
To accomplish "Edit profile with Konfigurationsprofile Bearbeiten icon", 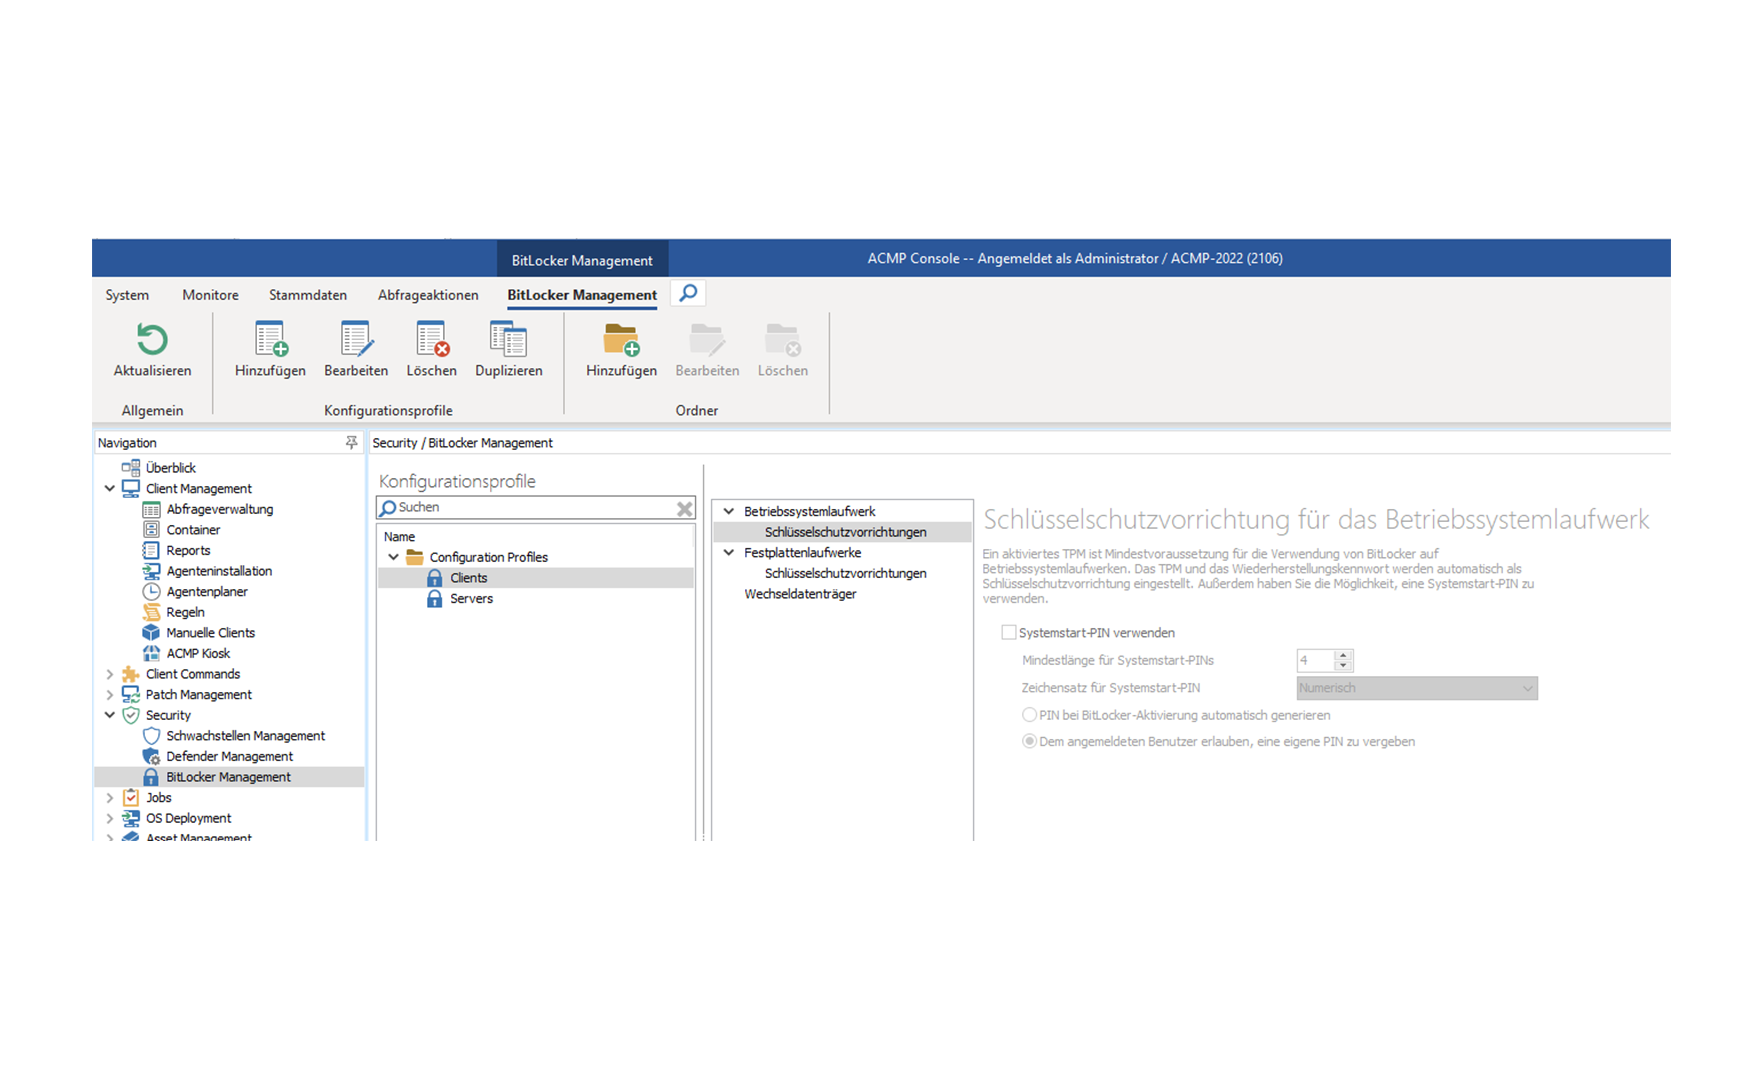I will pos(356,340).
